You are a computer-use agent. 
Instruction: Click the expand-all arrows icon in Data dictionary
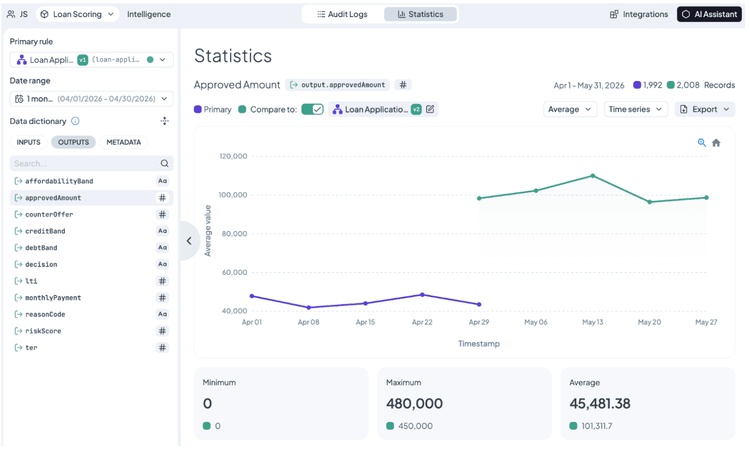coord(165,121)
